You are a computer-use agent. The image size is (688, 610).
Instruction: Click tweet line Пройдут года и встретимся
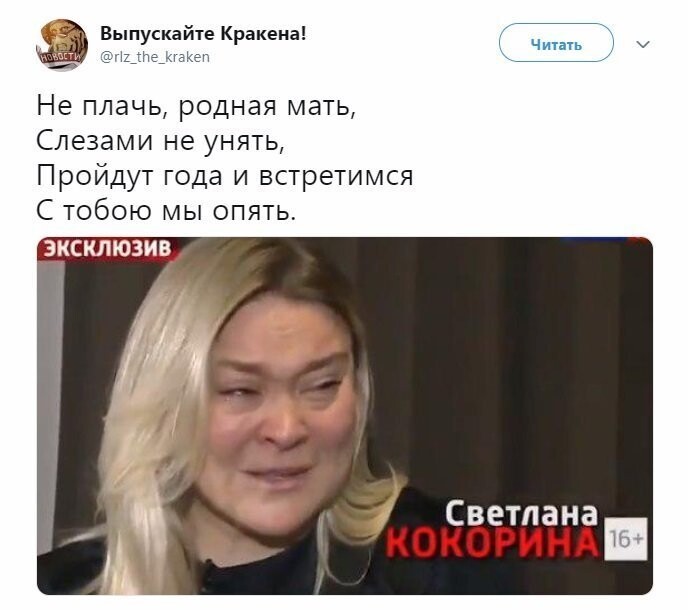(x=225, y=176)
